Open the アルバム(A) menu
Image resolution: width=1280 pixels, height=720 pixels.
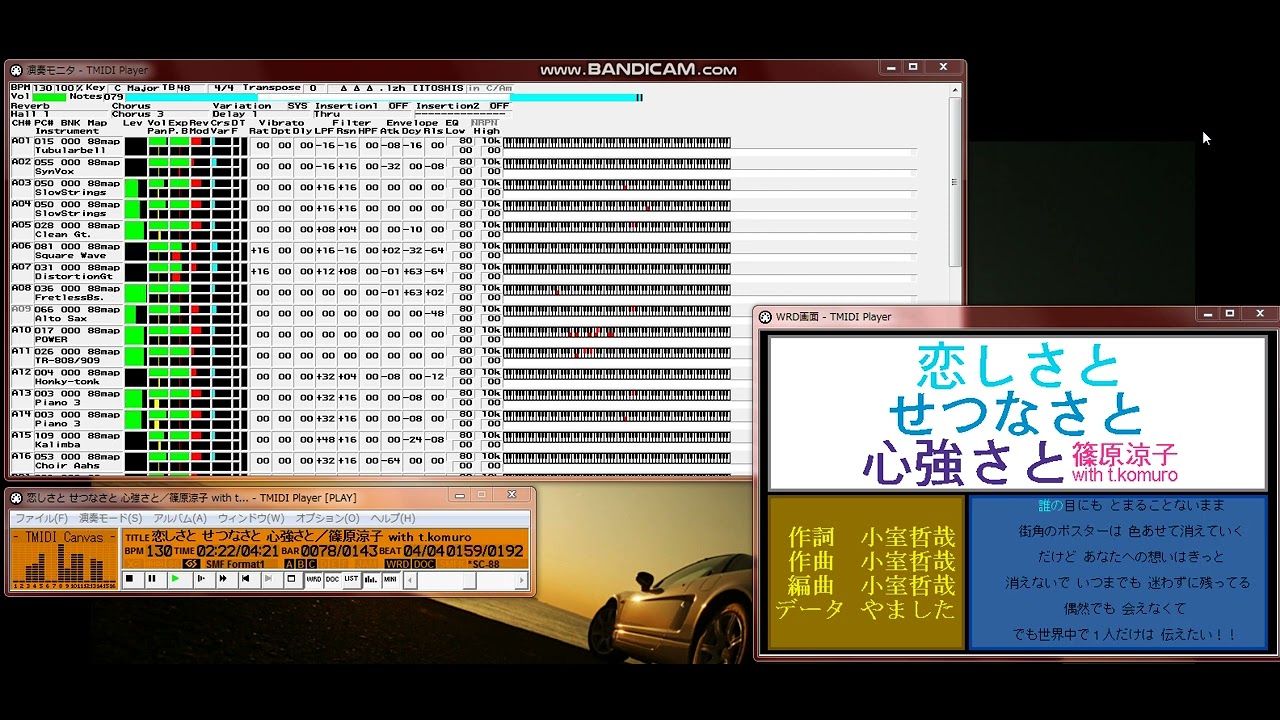[x=180, y=518]
